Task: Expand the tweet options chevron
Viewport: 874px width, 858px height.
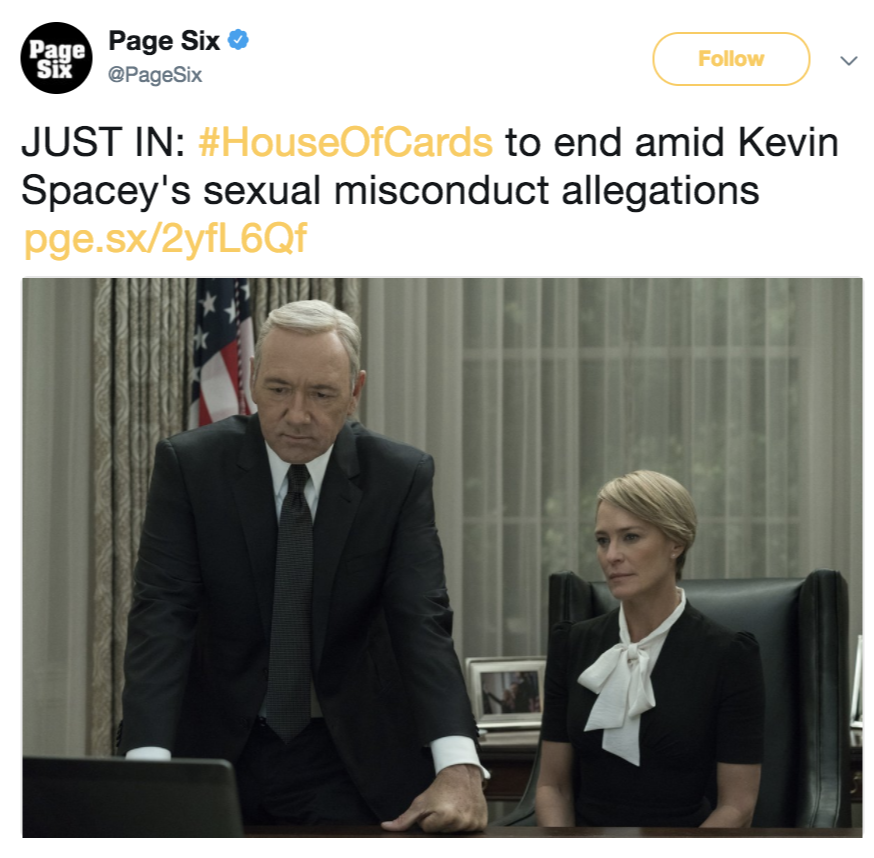Action: 848,60
